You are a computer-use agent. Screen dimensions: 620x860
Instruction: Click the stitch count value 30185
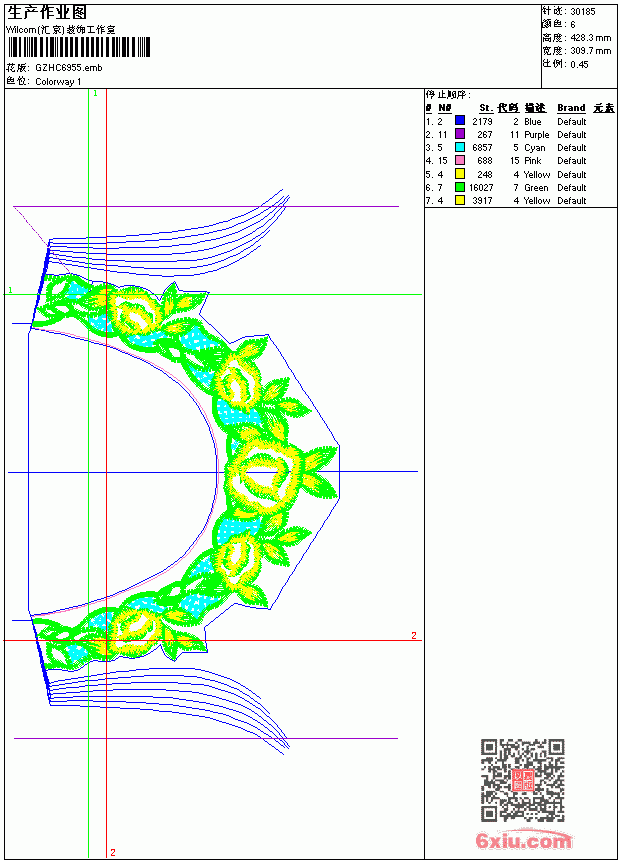[583, 11]
